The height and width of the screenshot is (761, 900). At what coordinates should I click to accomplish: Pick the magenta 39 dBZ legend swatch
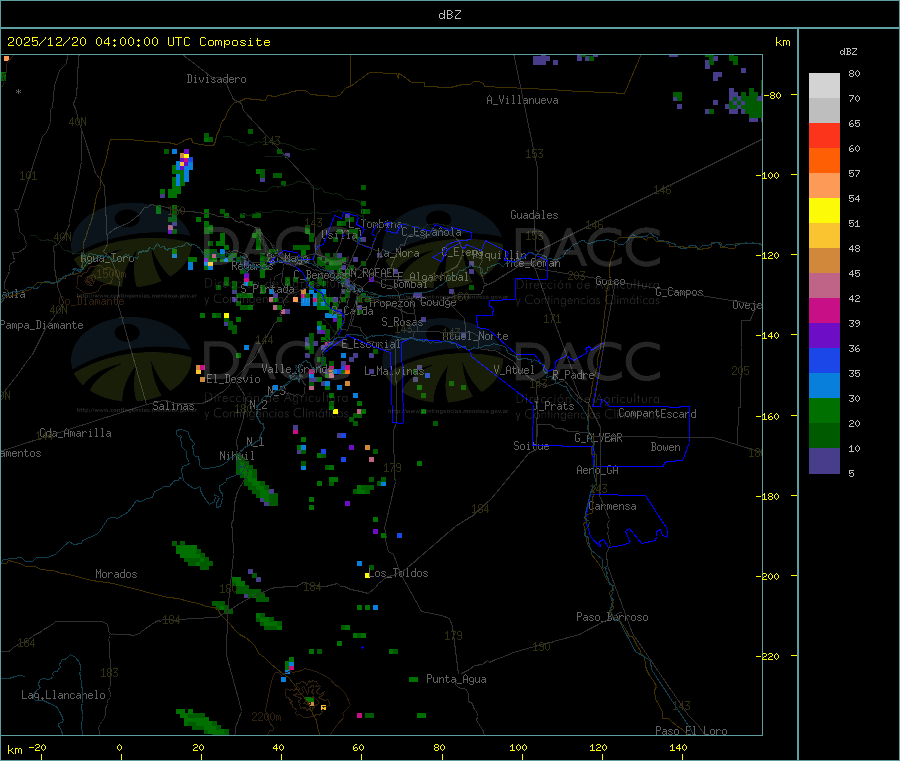point(824,310)
